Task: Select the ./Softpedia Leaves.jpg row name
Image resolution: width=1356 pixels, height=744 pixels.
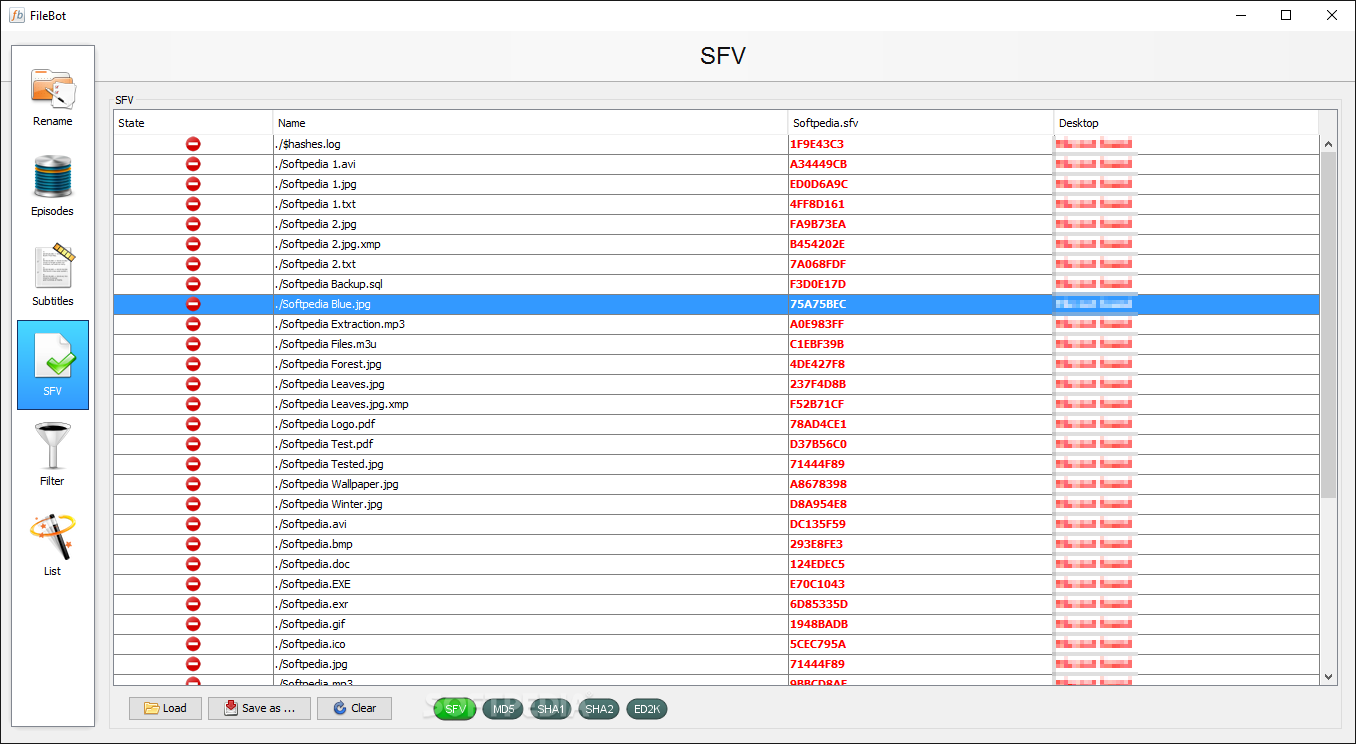Action: point(330,384)
